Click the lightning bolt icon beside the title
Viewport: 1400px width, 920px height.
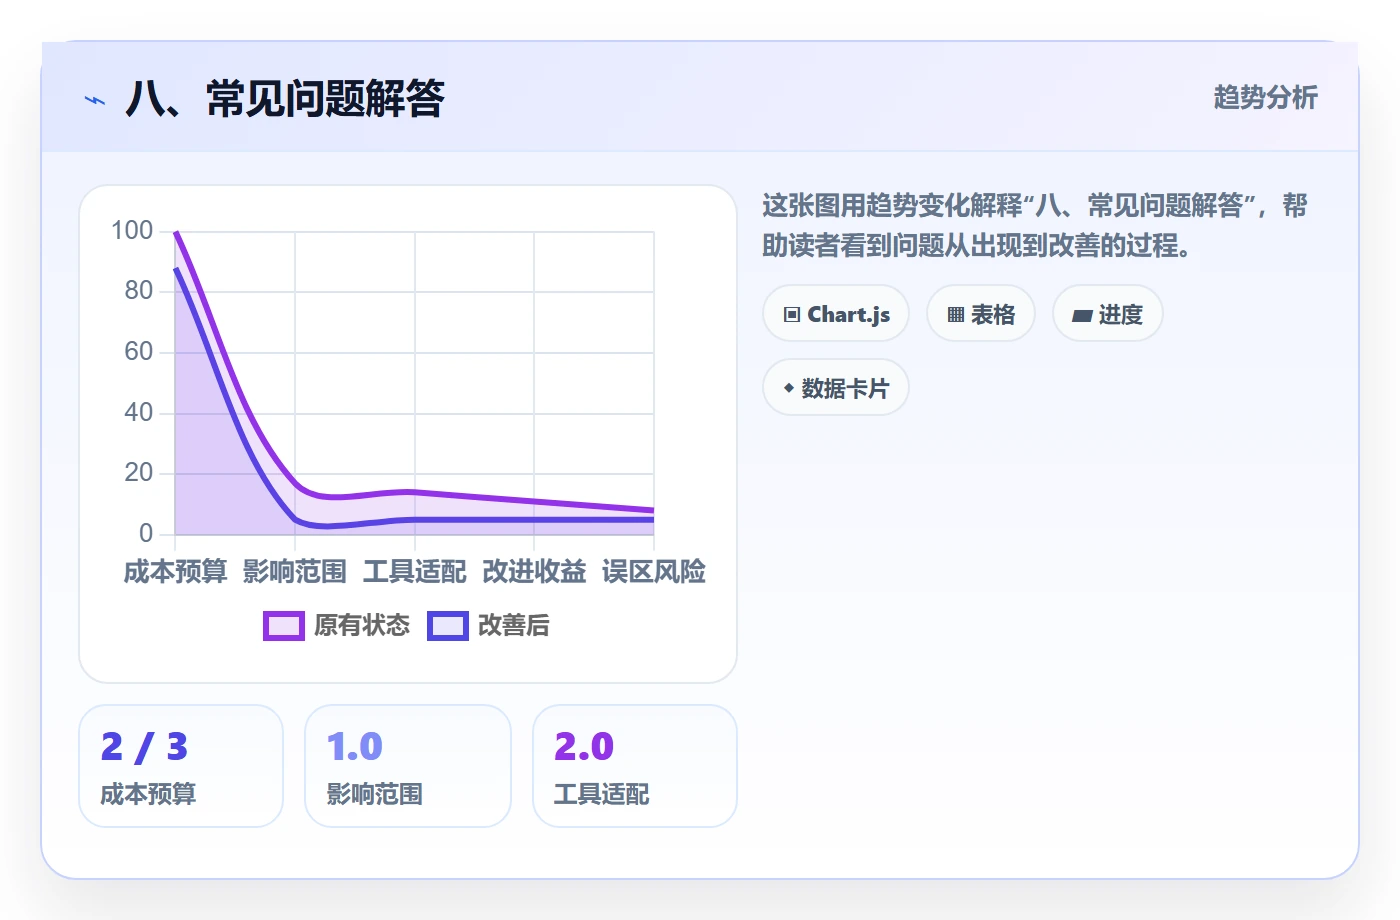pos(95,100)
